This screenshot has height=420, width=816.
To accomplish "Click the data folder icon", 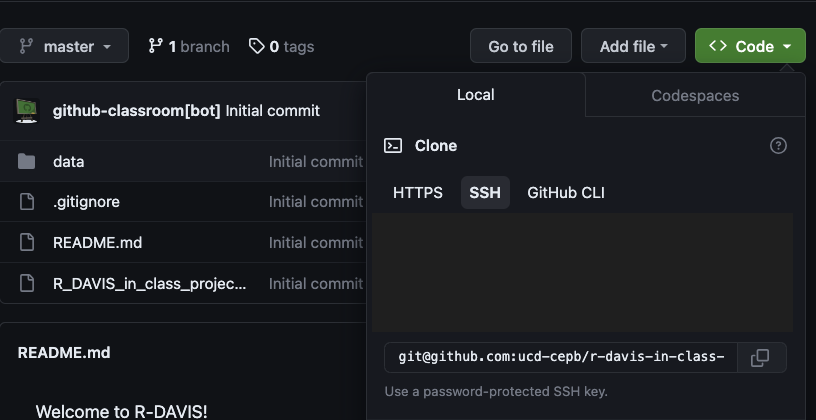I will [x=27, y=162].
